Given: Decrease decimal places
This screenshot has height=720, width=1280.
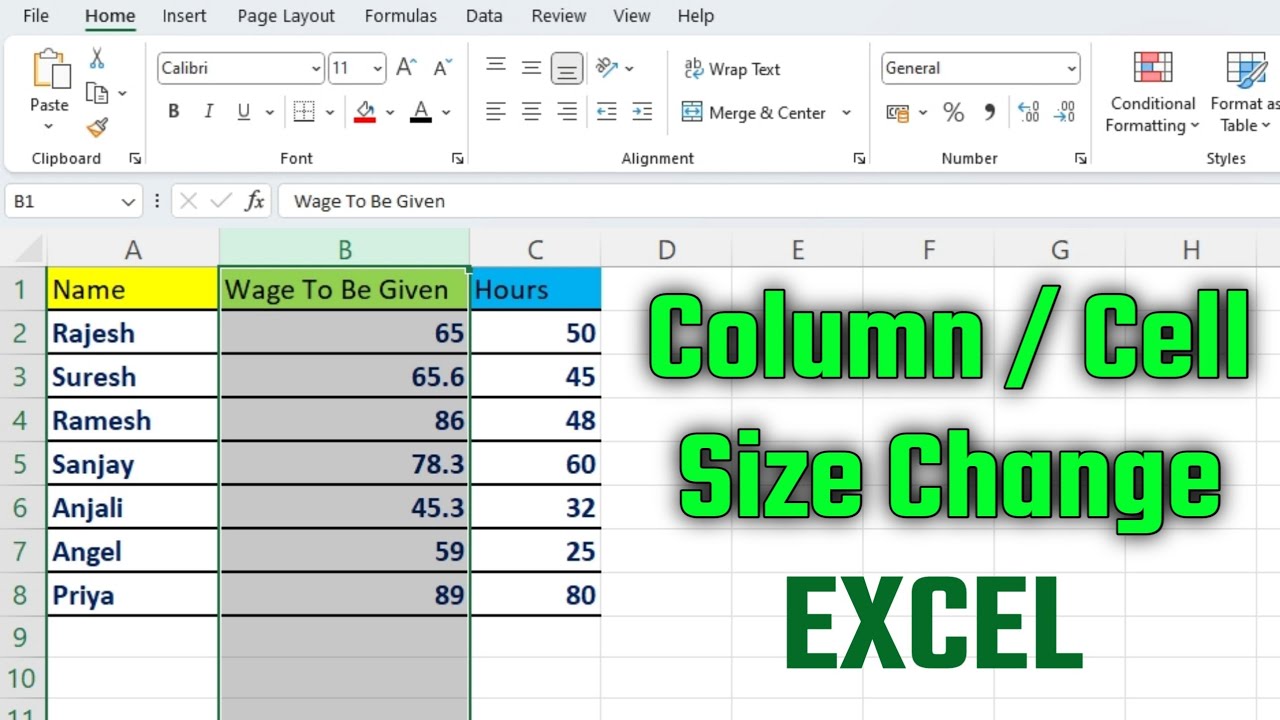Looking at the screenshot, I should [x=1064, y=113].
